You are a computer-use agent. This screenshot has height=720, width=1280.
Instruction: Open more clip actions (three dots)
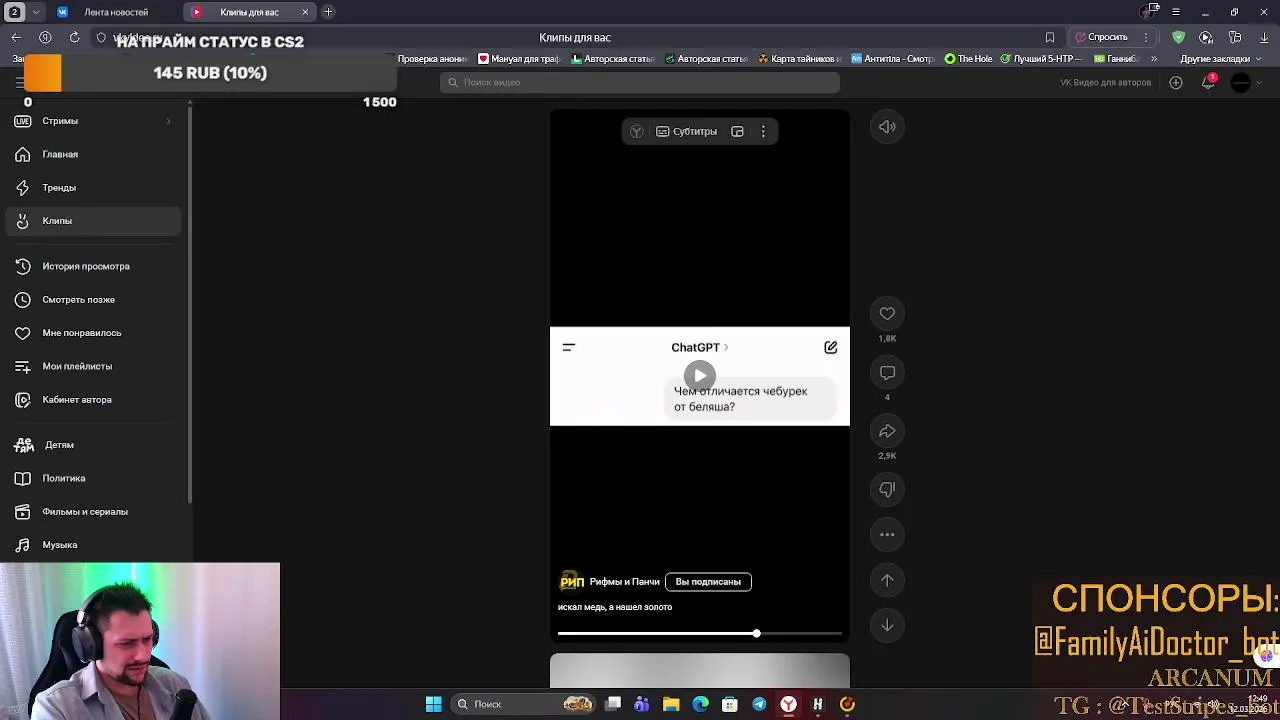coord(887,534)
